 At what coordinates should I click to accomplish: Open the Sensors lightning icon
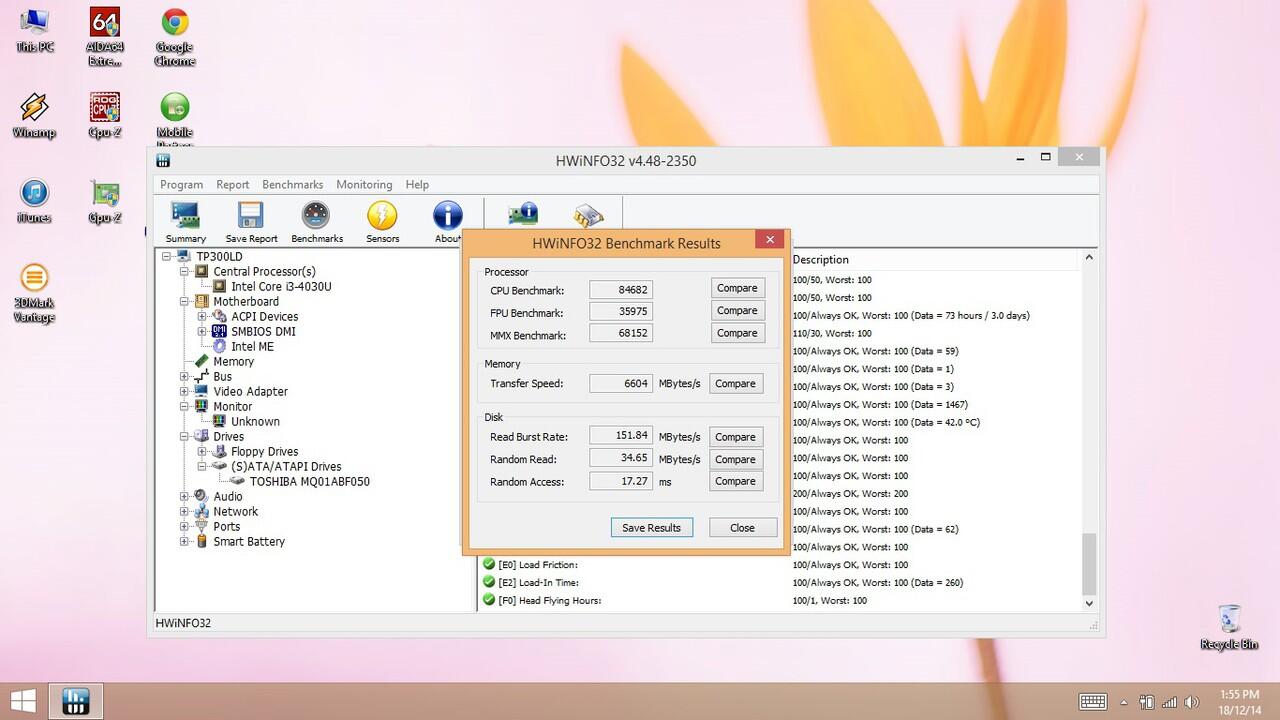(x=382, y=222)
